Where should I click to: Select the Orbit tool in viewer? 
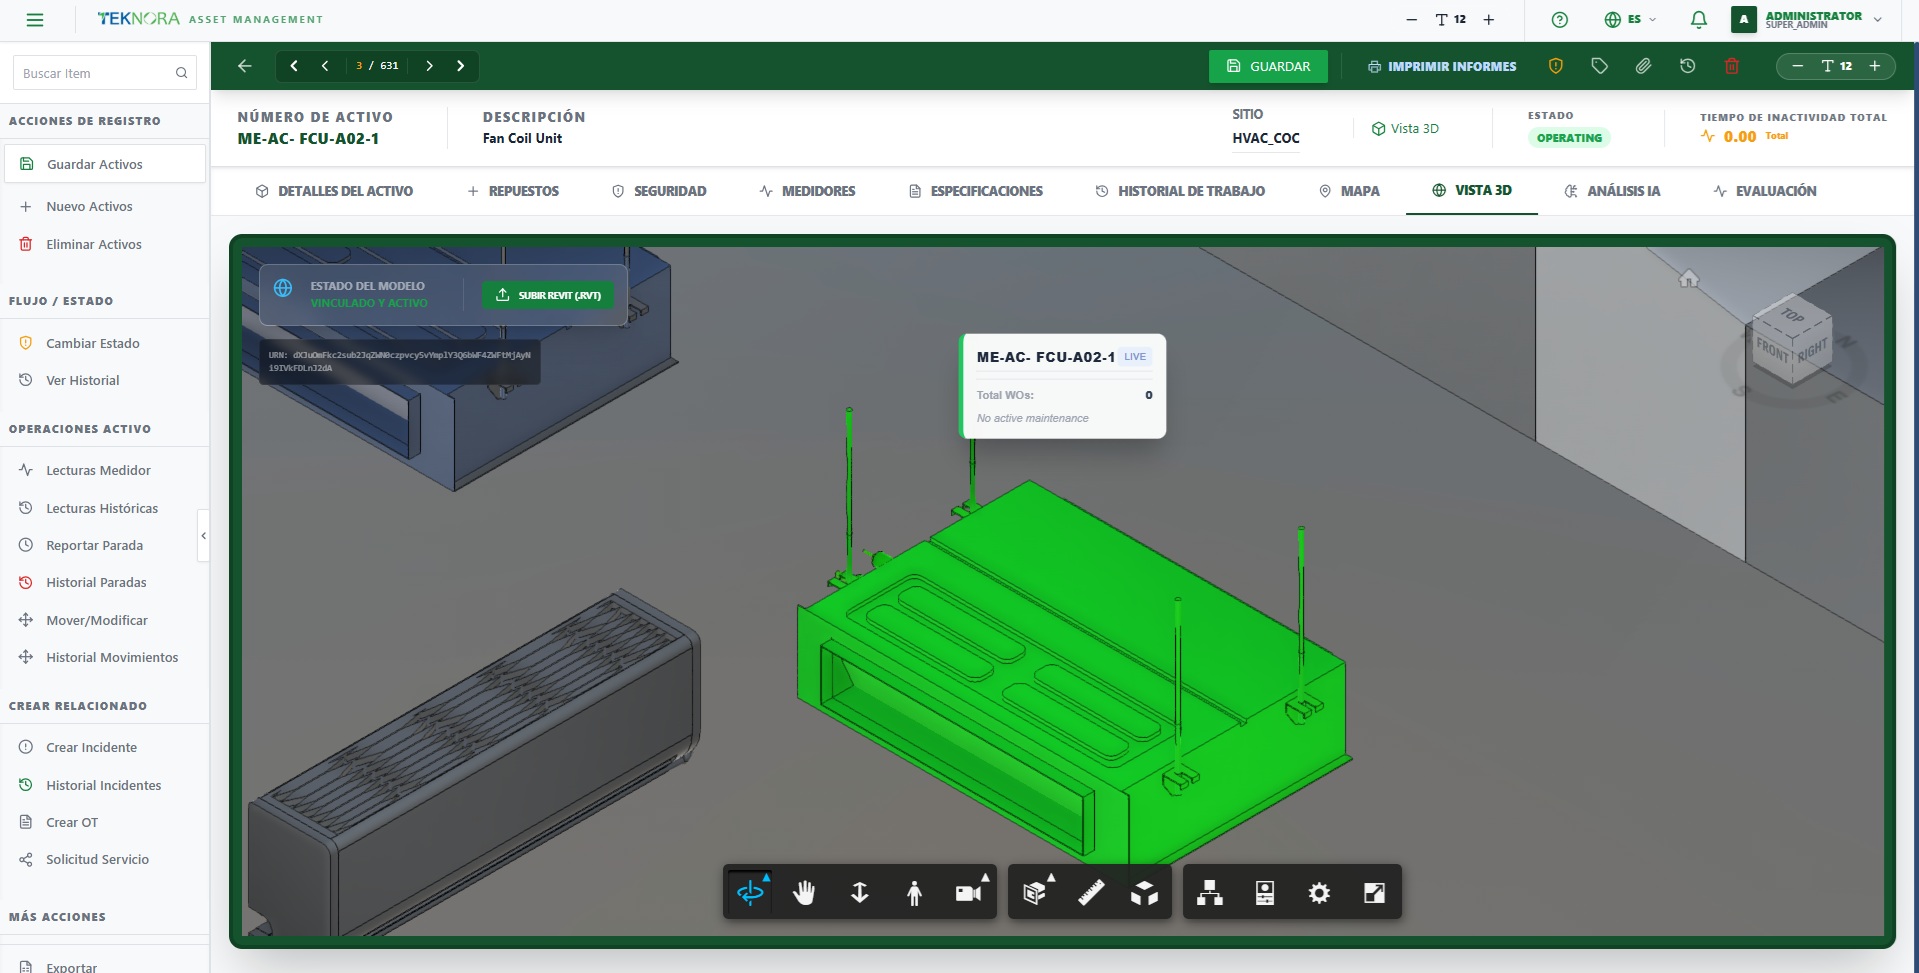click(x=750, y=892)
